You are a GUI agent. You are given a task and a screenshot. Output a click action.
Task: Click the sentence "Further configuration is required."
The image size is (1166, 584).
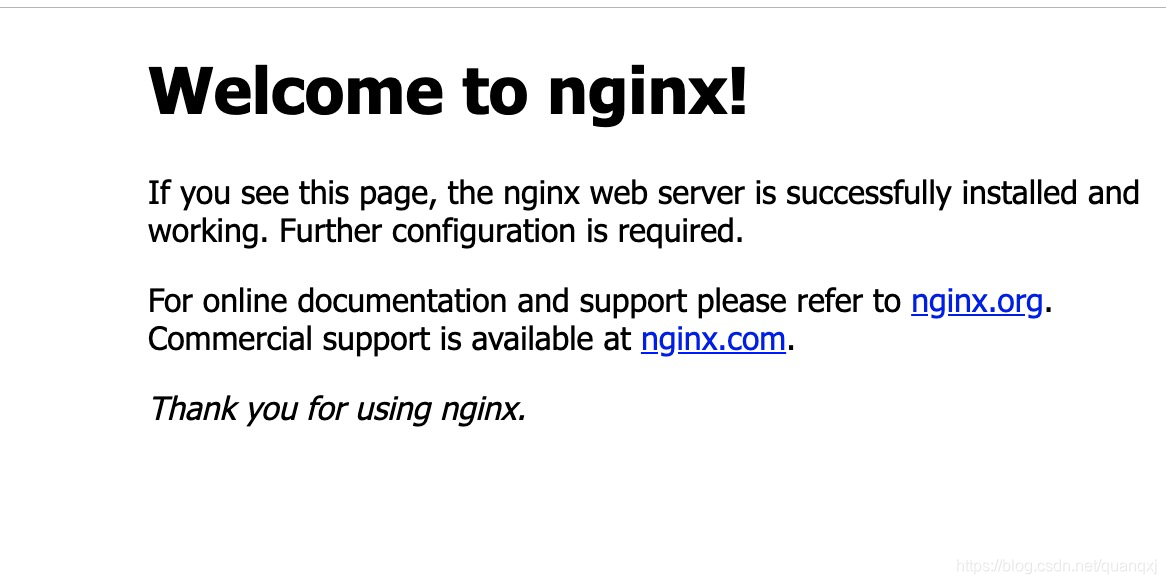pyautogui.click(x=511, y=232)
